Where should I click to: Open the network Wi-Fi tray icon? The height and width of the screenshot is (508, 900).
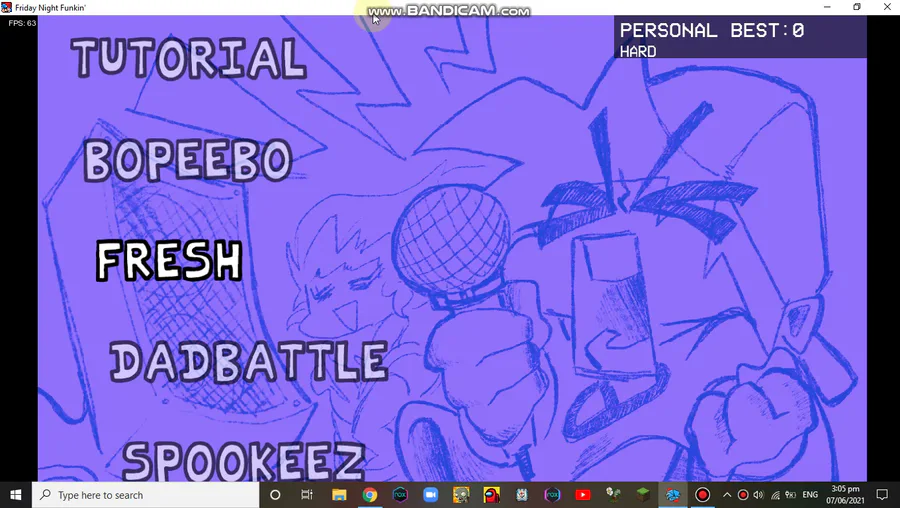coord(775,495)
